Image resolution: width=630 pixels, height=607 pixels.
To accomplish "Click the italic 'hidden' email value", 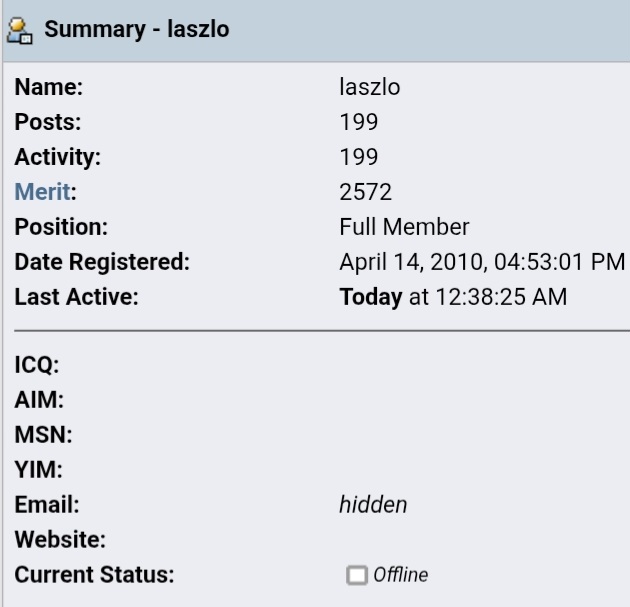I will coord(373,505).
